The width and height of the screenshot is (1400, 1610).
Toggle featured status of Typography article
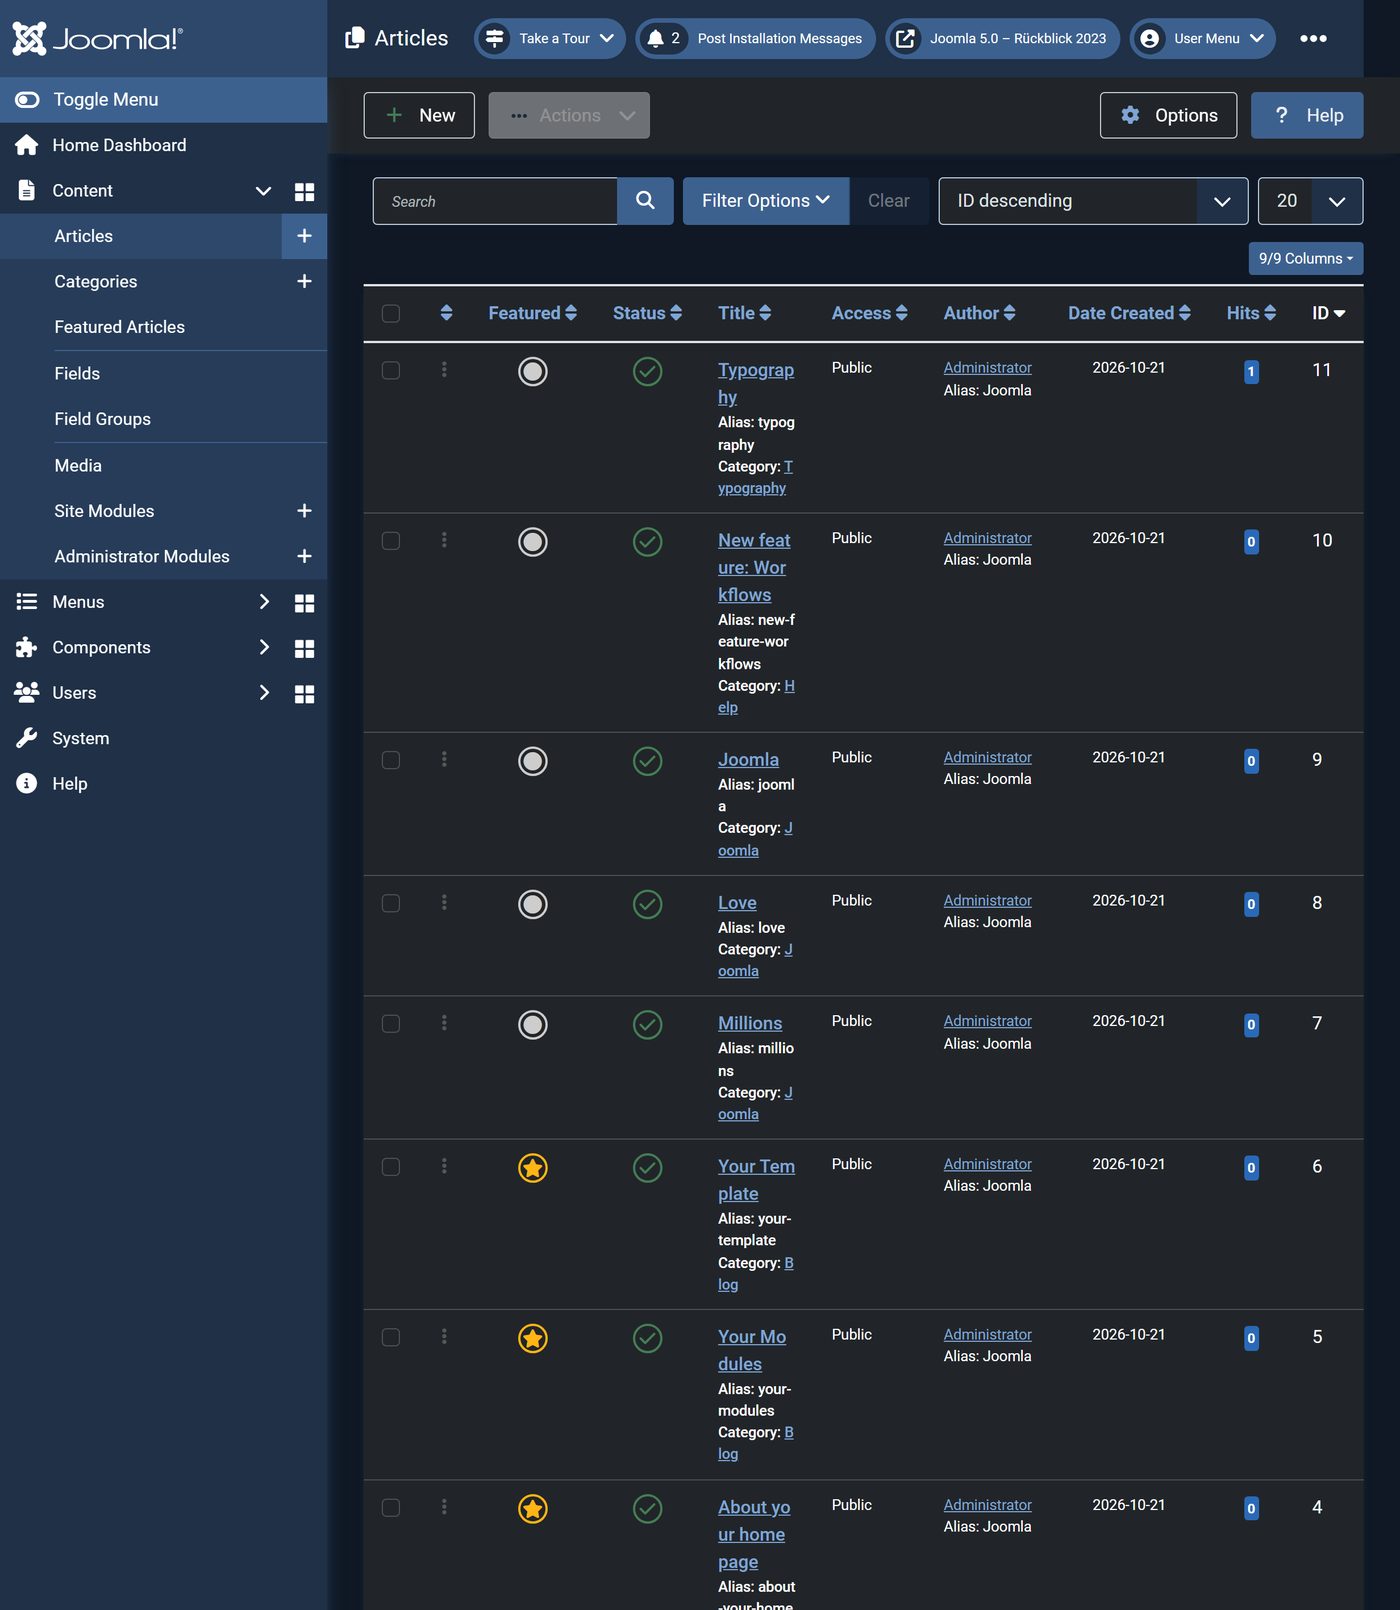[x=533, y=372]
